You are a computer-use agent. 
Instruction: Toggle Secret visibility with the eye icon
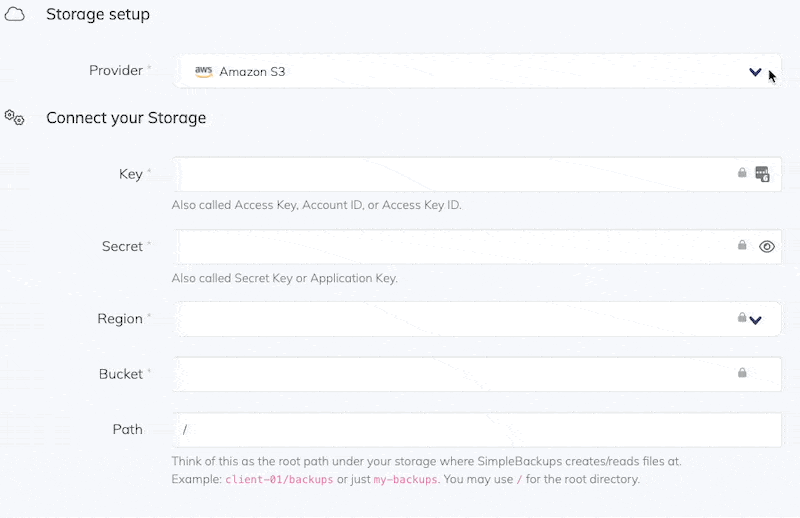(x=767, y=246)
